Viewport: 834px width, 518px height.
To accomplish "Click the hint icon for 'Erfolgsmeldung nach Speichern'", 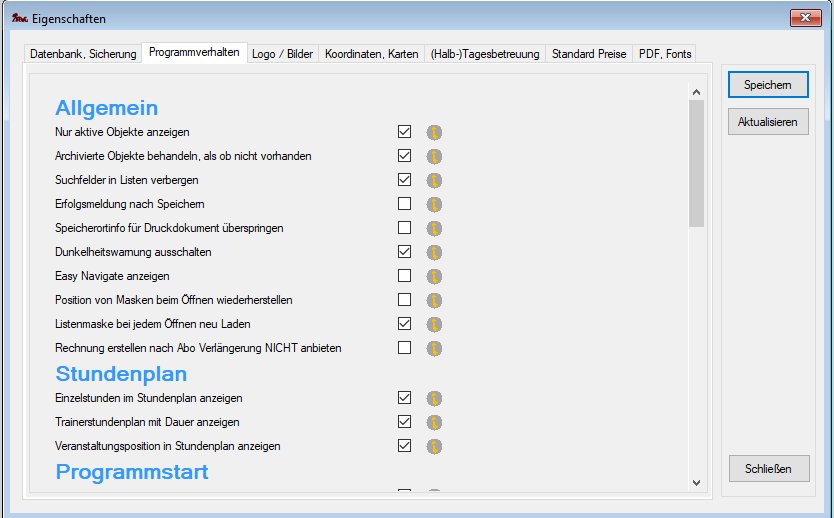I will click(435, 204).
